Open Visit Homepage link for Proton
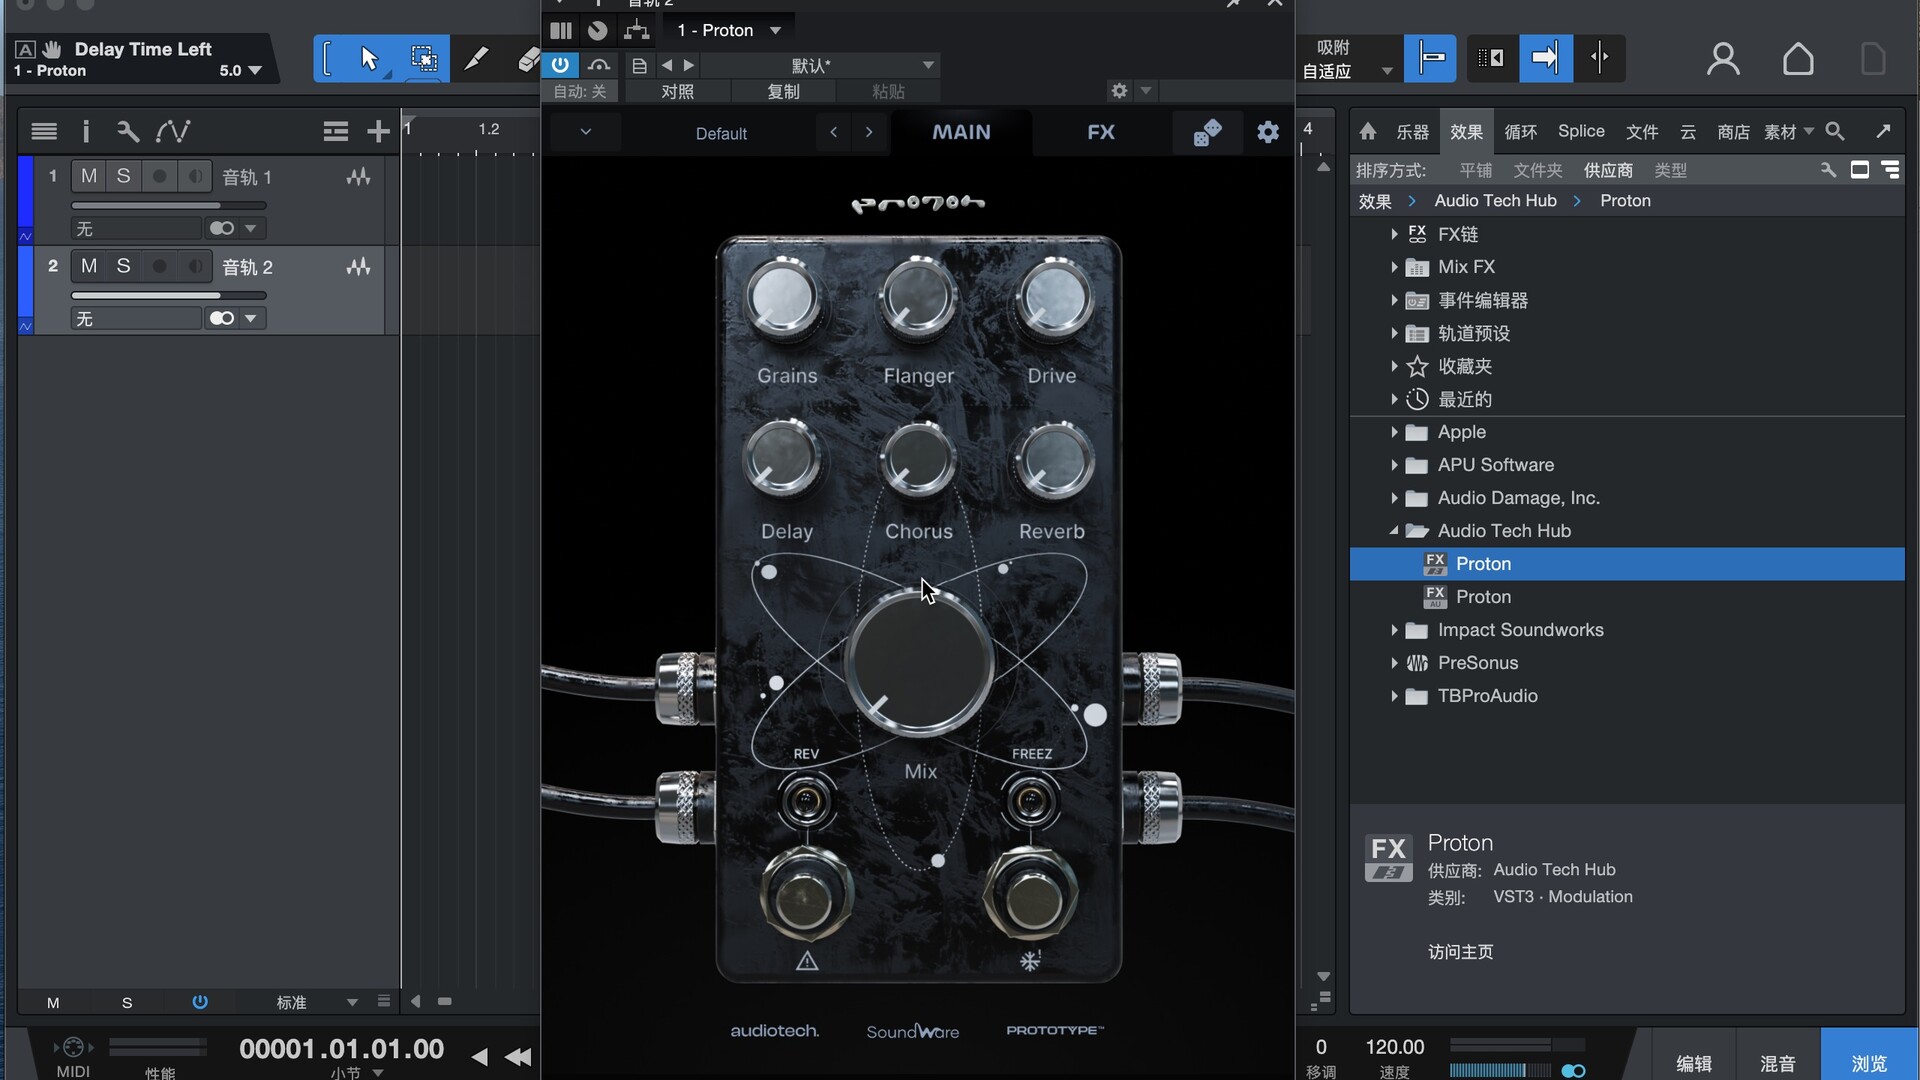Image resolution: width=1920 pixels, height=1080 pixels. pos(1461,952)
